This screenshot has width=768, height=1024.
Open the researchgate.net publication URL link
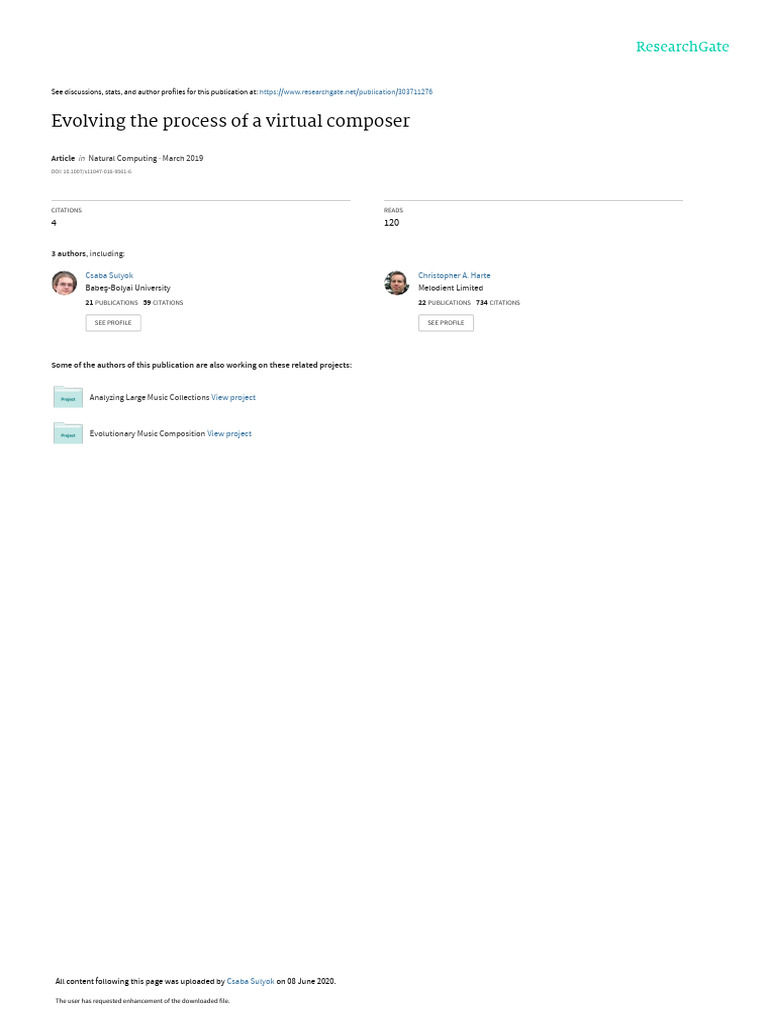pos(346,92)
